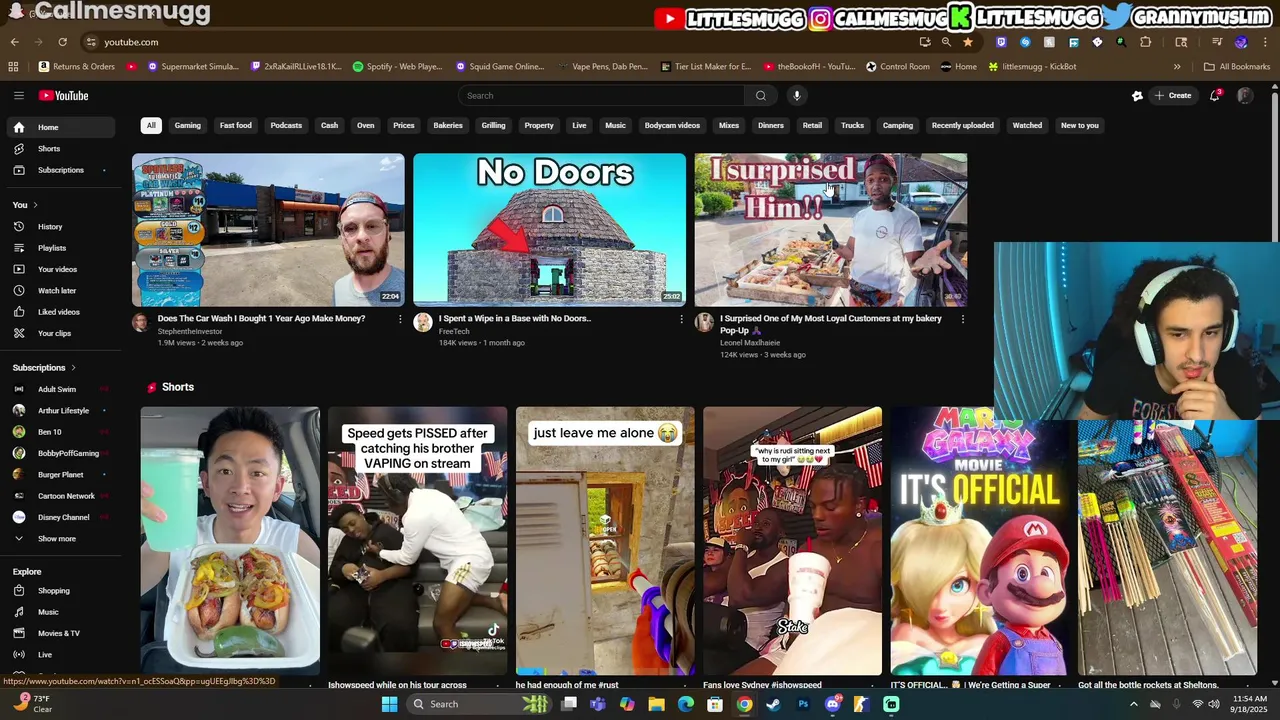Show hidden bookmarks overflow chevron
Viewport: 1280px width, 720px height.
tap(1177, 67)
